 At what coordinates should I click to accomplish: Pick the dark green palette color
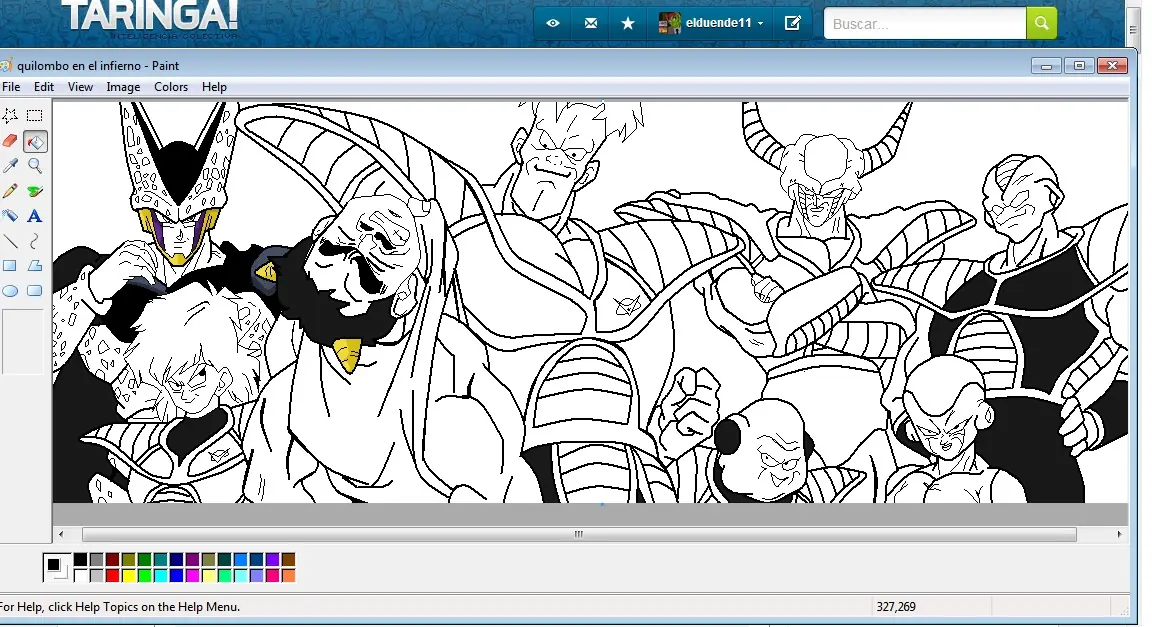tap(145, 559)
